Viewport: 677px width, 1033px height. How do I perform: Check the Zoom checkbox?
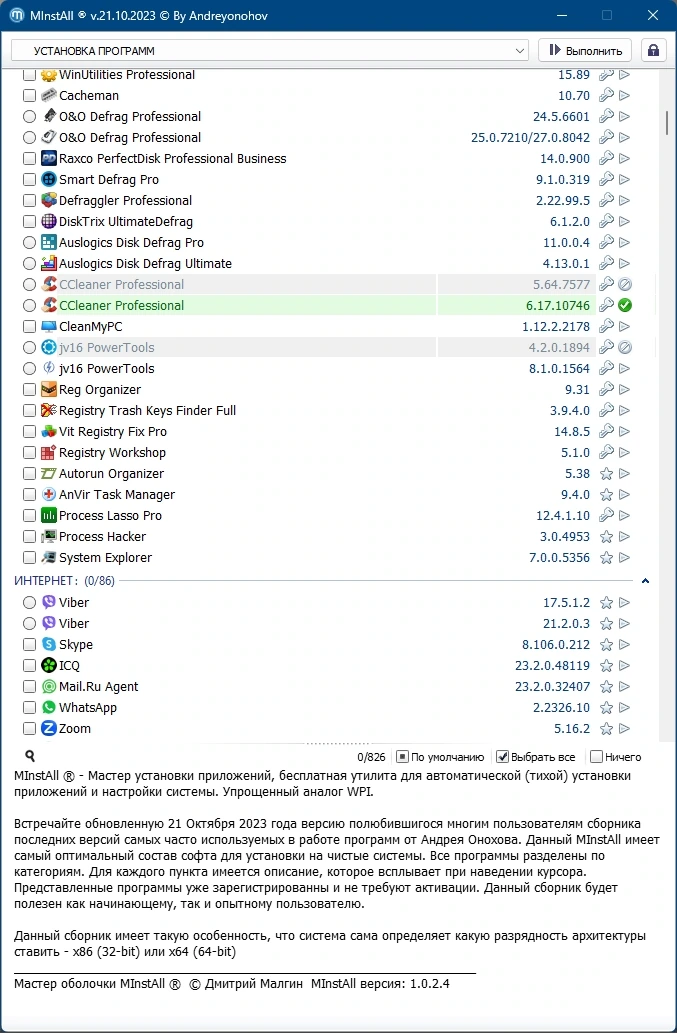(x=29, y=729)
